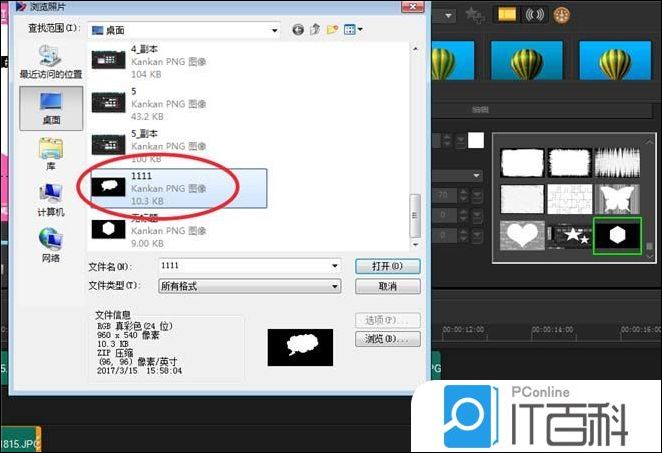Click the stepper beside value 70
Viewport: 662px width, 453px height.
point(464,195)
